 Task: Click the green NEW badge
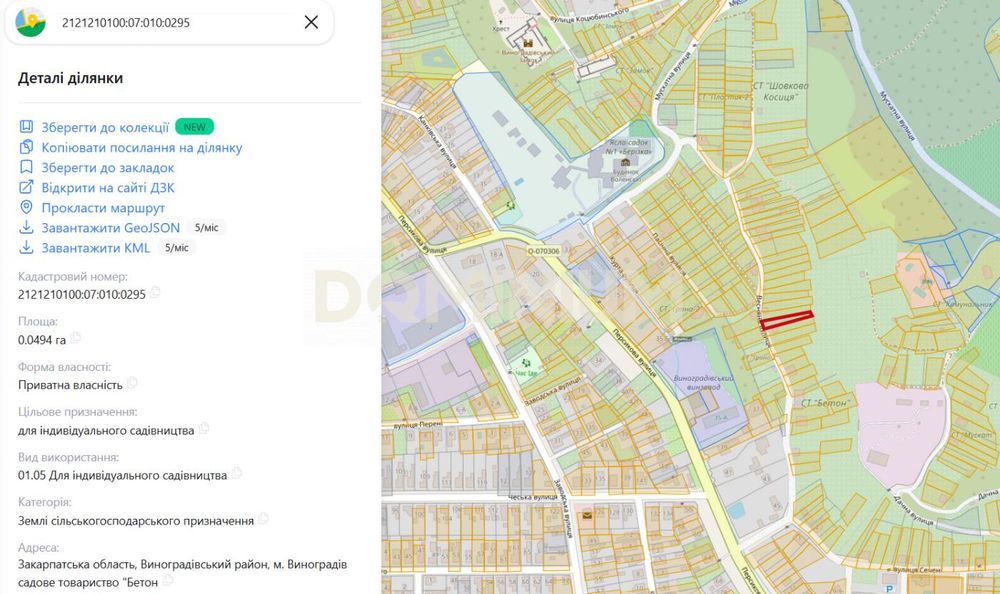[195, 127]
